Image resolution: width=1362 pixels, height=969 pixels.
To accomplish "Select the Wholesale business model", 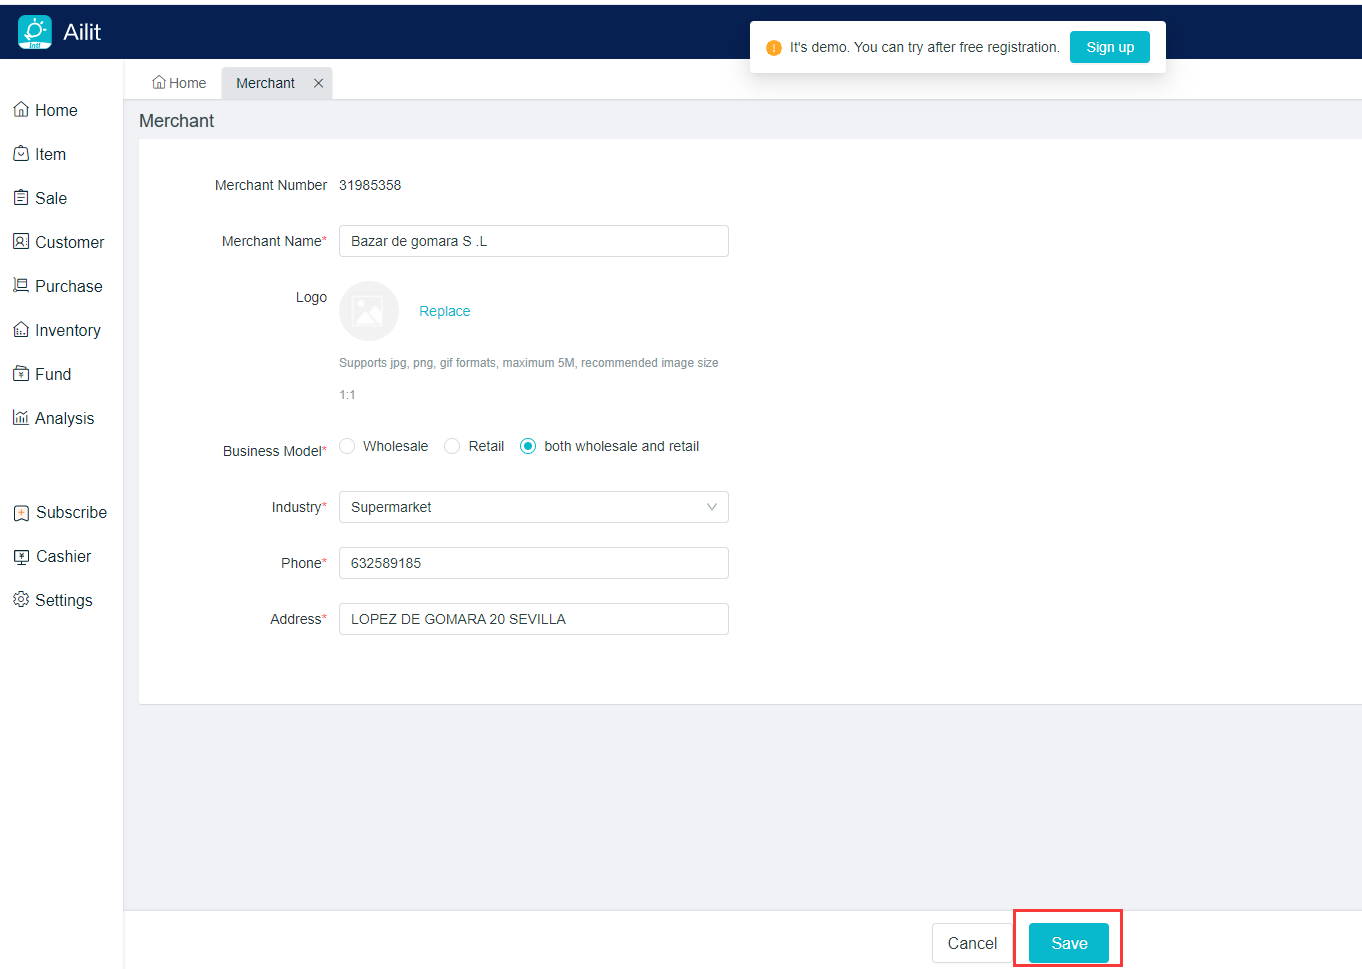I will [348, 446].
